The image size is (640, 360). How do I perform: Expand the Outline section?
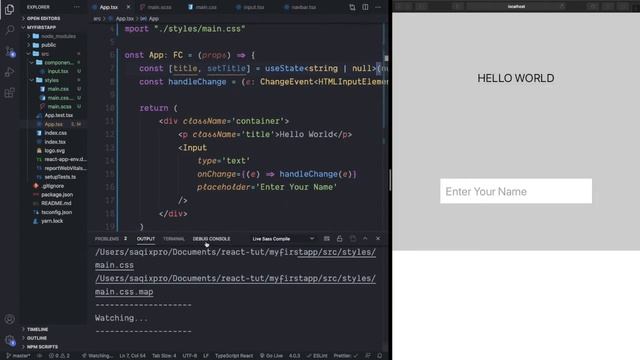(36, 338)
